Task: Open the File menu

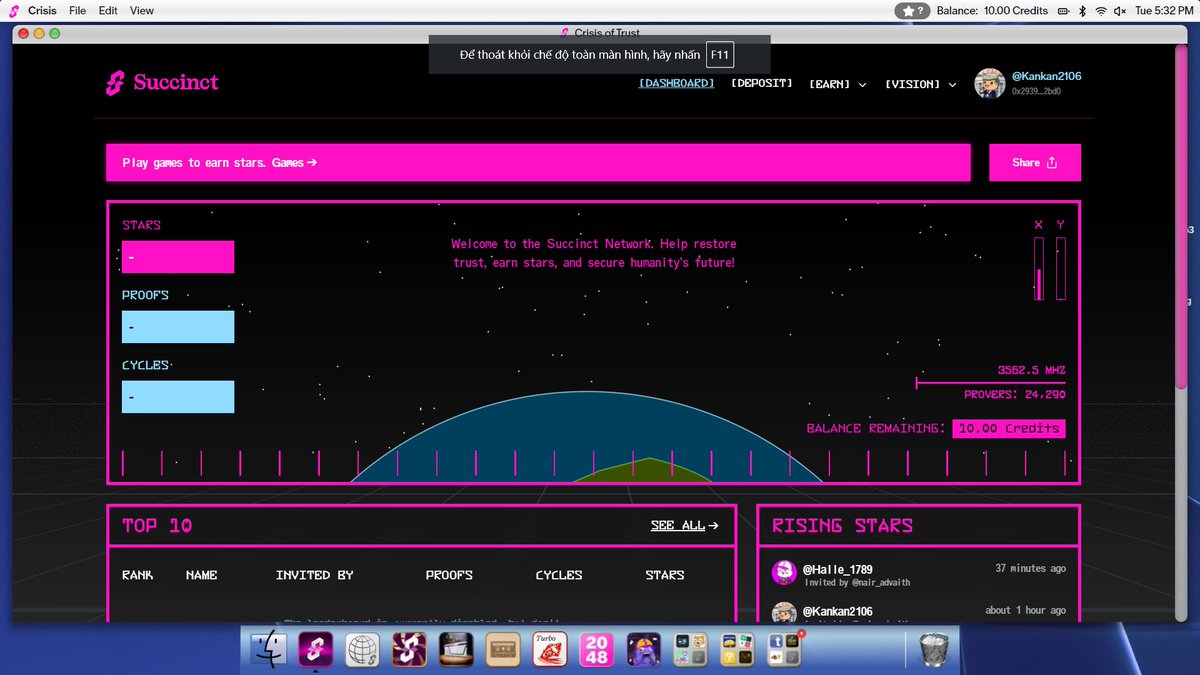Action: [x=77, y=10]
